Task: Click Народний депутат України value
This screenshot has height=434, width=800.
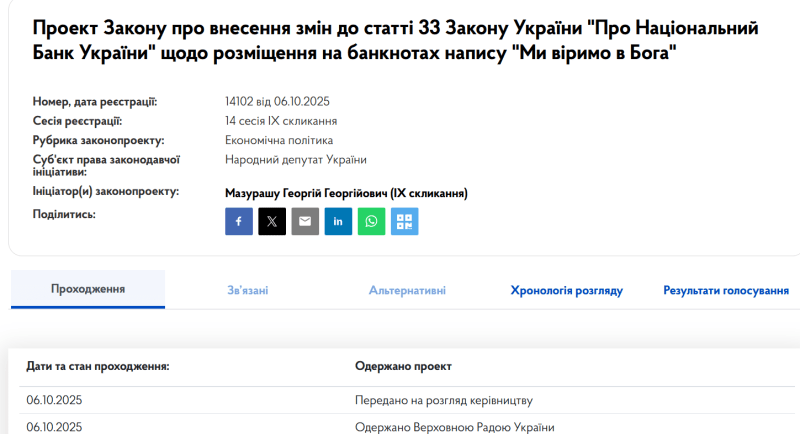Action: (296, 159)
